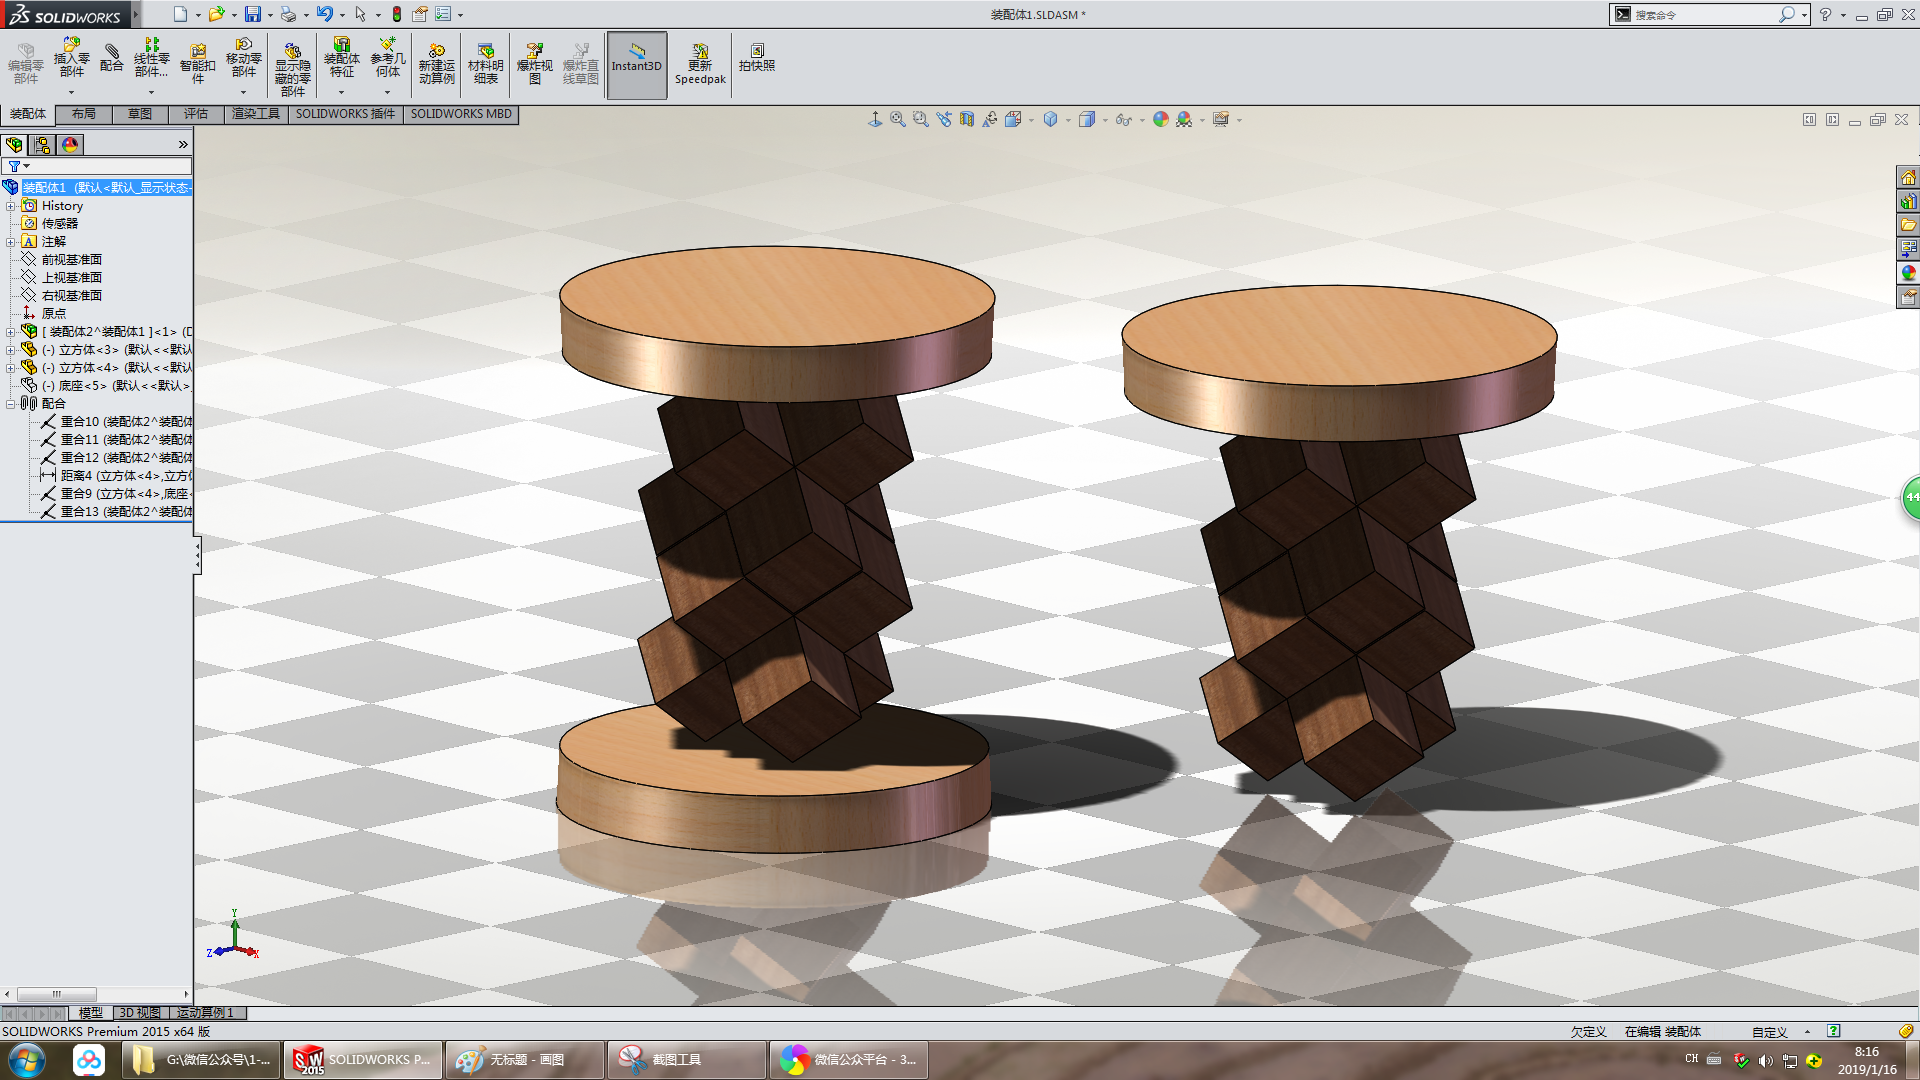Open the SOLIDWORKS MBD tab
This screenshot has height=1080, width=1920.
tap(461, 114)
